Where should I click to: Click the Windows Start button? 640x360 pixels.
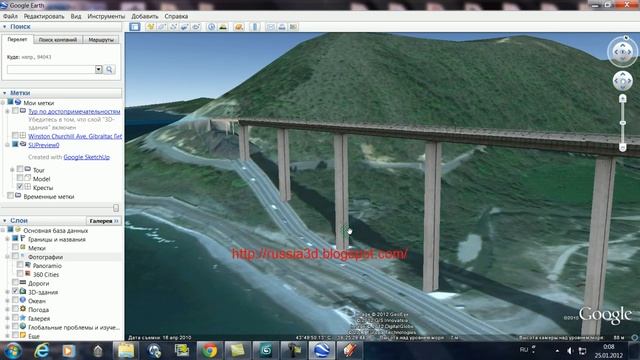(x=13, y=351)
